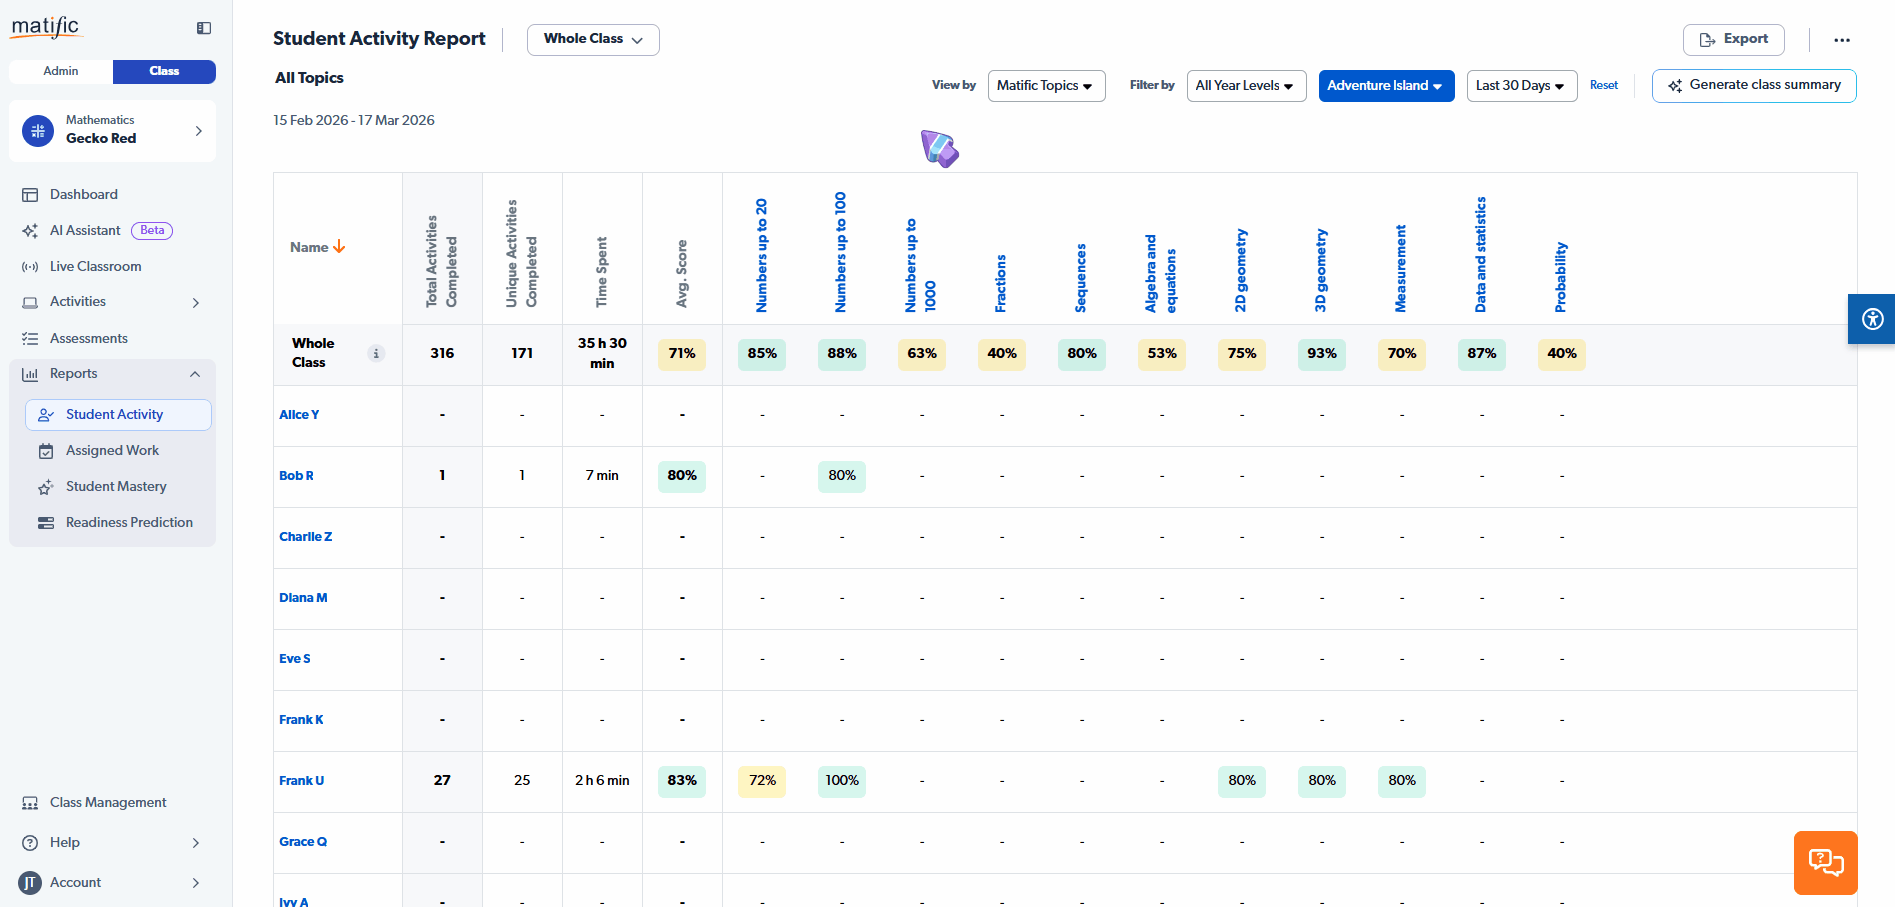The image size is (1895, 907).
Task: Open the Matific Topics view dropdown
Action: tap(1045, 86)
